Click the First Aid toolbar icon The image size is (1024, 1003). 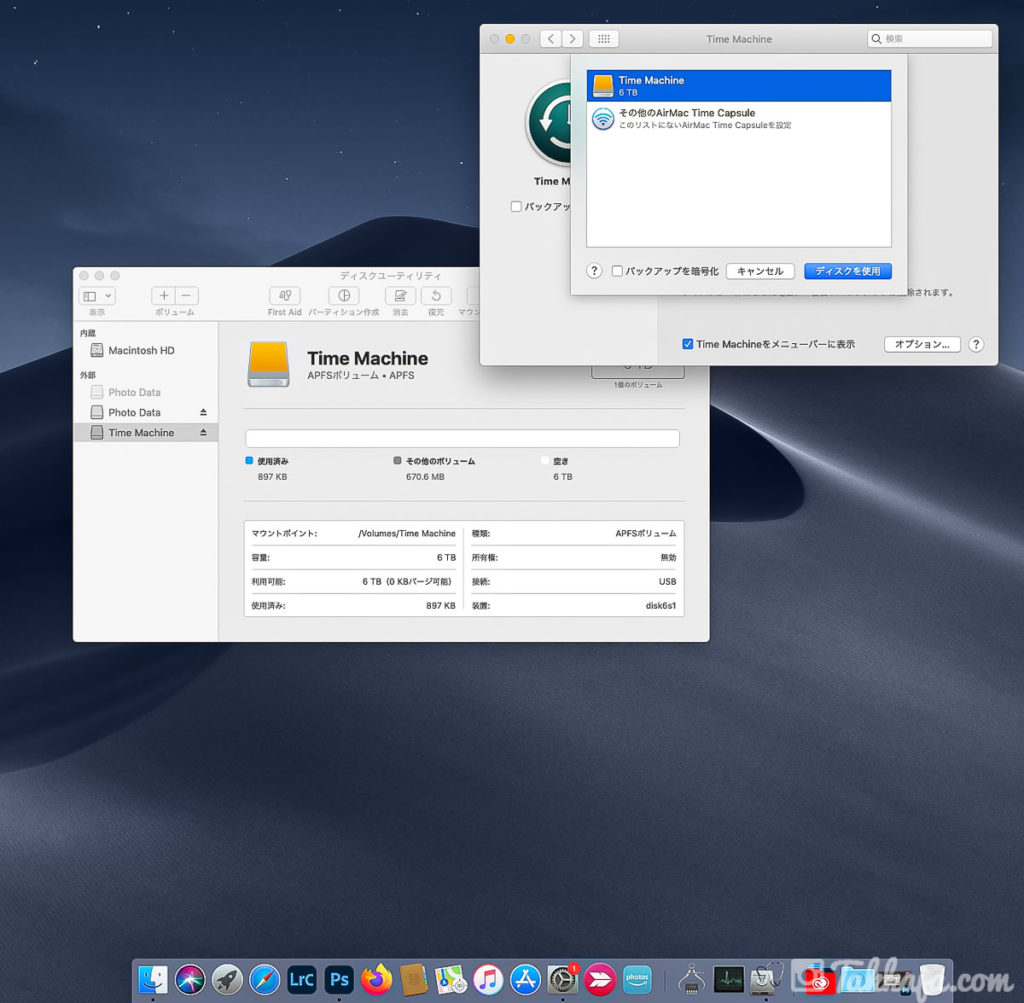[285, 296]
